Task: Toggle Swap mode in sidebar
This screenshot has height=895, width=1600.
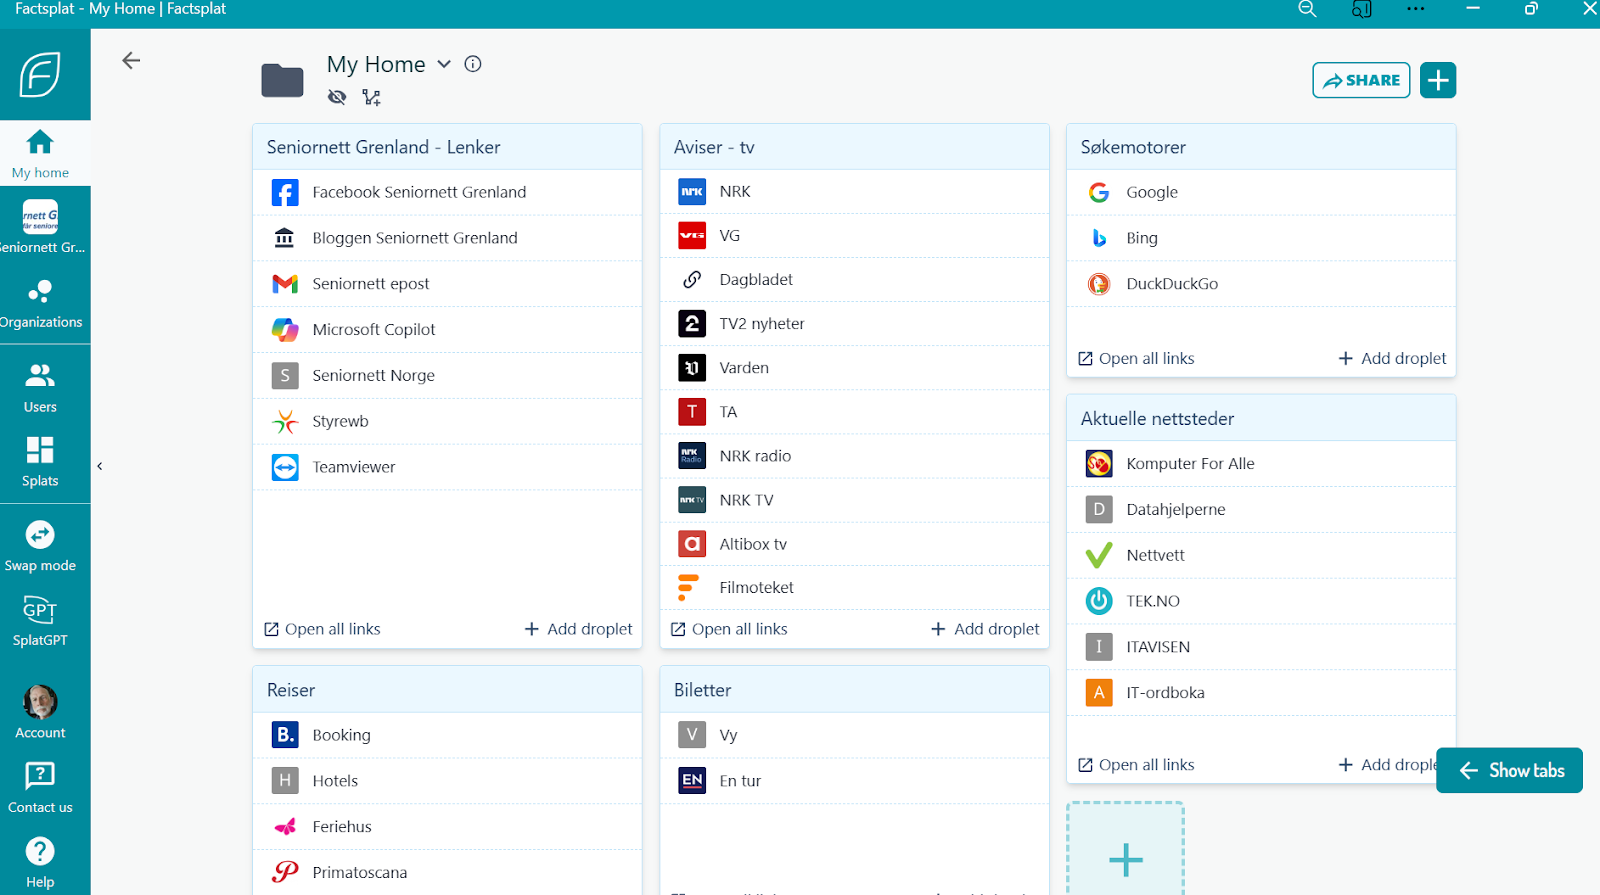Action: 40,546
